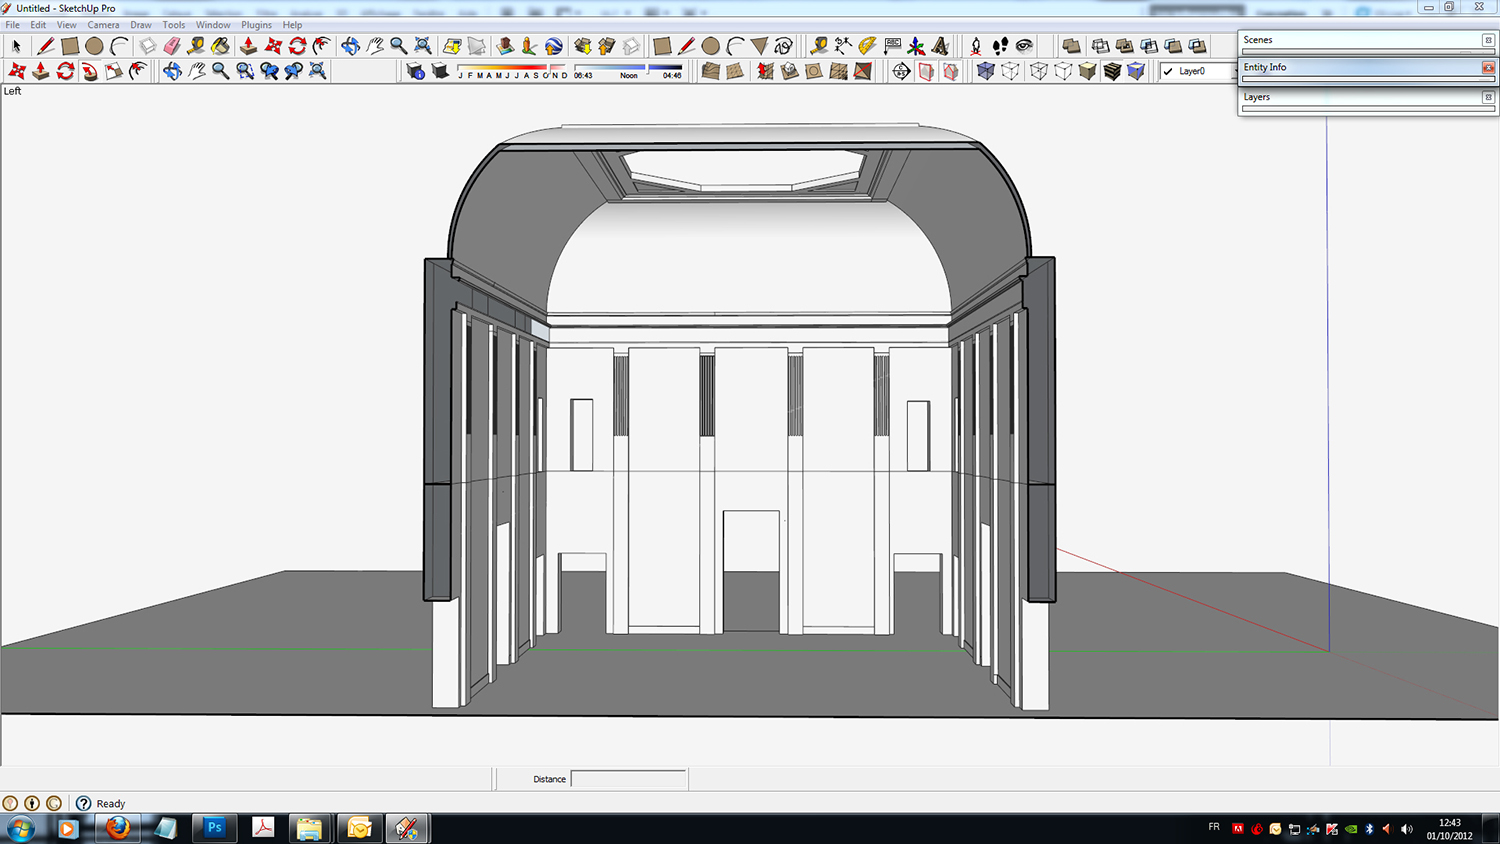Screen dimensions: 1500x844
Task: Select the arrow Select tool
Action: pyautogui.click(x=16, y=46)
